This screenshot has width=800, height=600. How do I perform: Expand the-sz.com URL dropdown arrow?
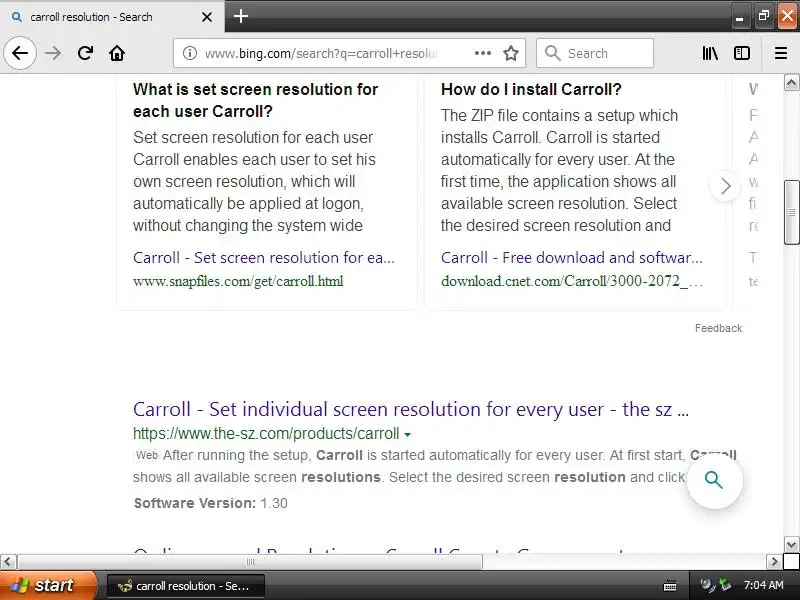[407, 435]
